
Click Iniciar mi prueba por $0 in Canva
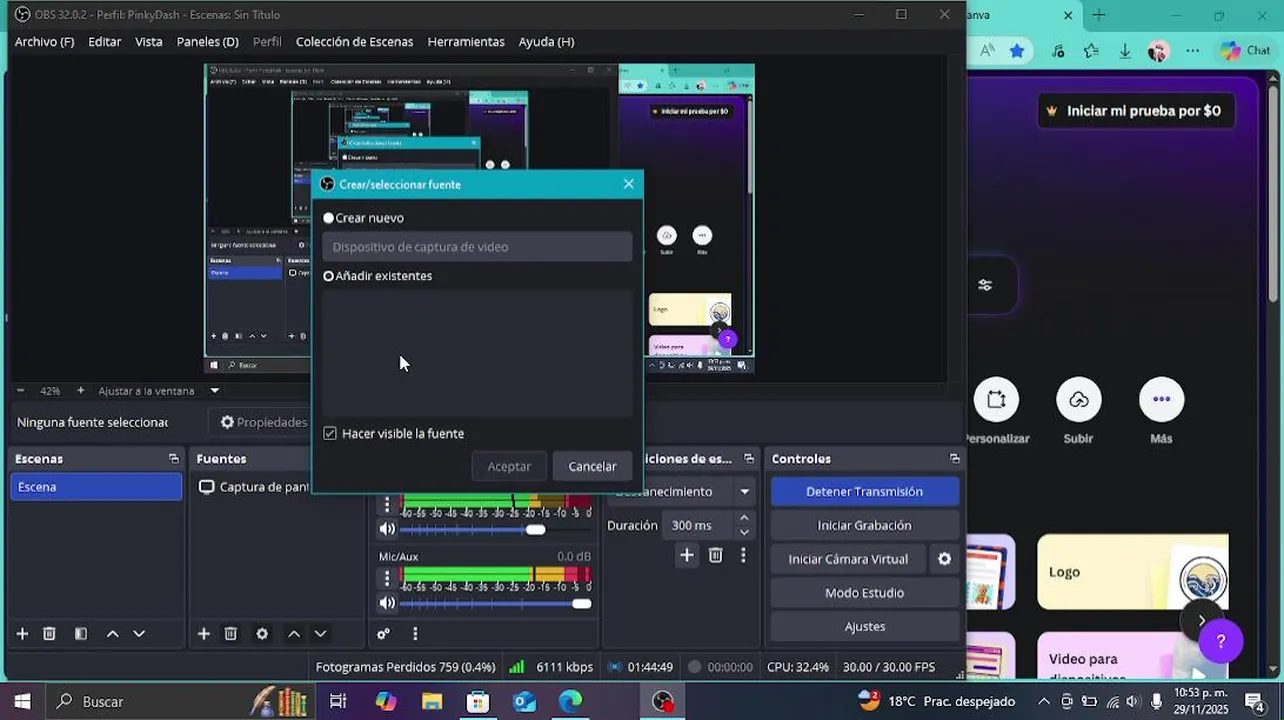[1135, 111]
